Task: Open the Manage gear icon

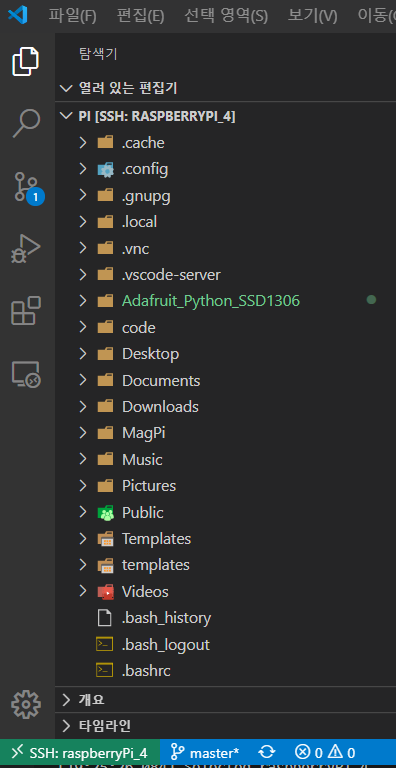Action: tap(25, 704)
